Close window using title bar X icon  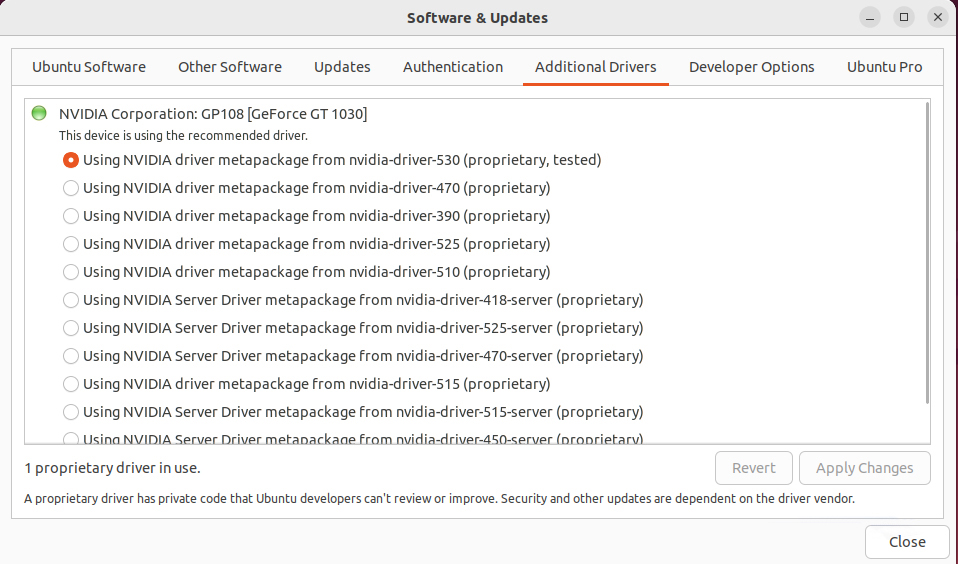pyautogui.click(x=937, y=17)
